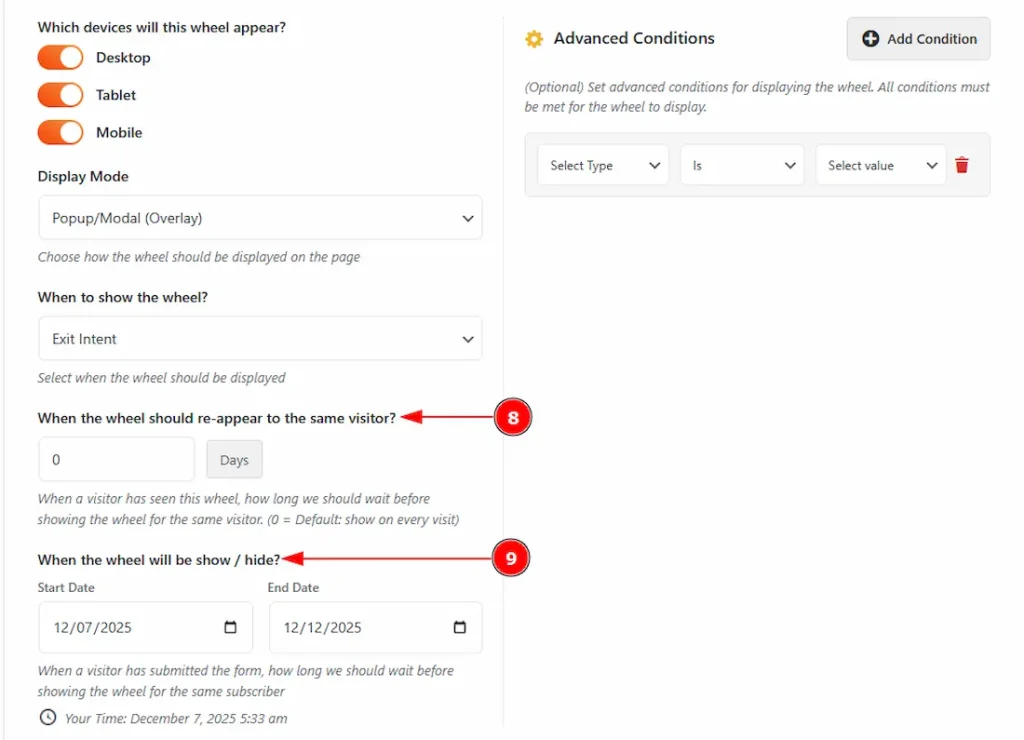Click the Start Date field showing 12/07/2025
The width and height of the screenshot is (1024, 740).
tap(130, 628)
